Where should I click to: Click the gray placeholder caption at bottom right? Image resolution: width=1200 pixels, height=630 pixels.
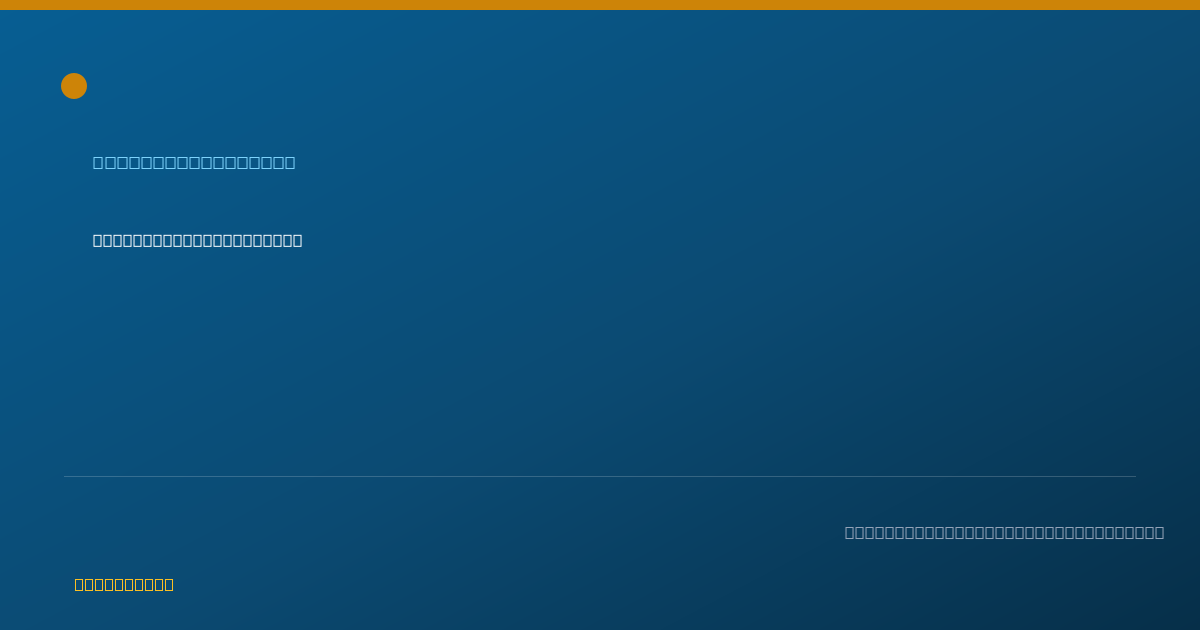coord(1004,532)
